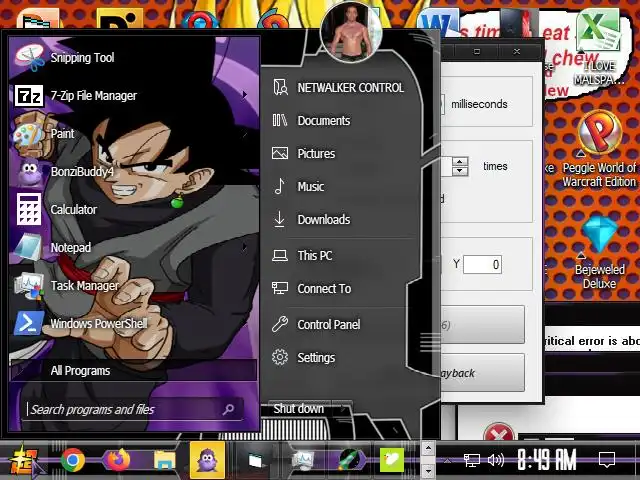The image size is (640, 480).
Task: Click the Shut down button
Action: 298,409
